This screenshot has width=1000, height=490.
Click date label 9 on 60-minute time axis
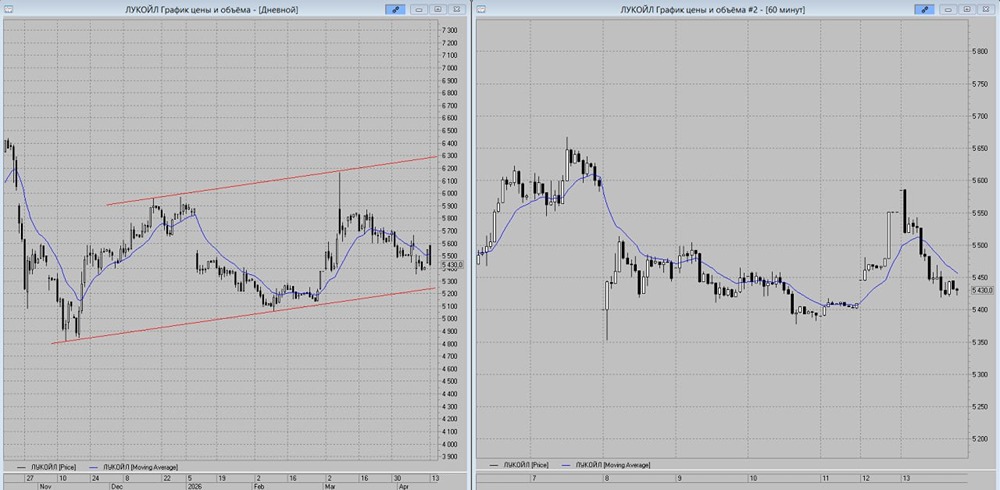(679, 477)
